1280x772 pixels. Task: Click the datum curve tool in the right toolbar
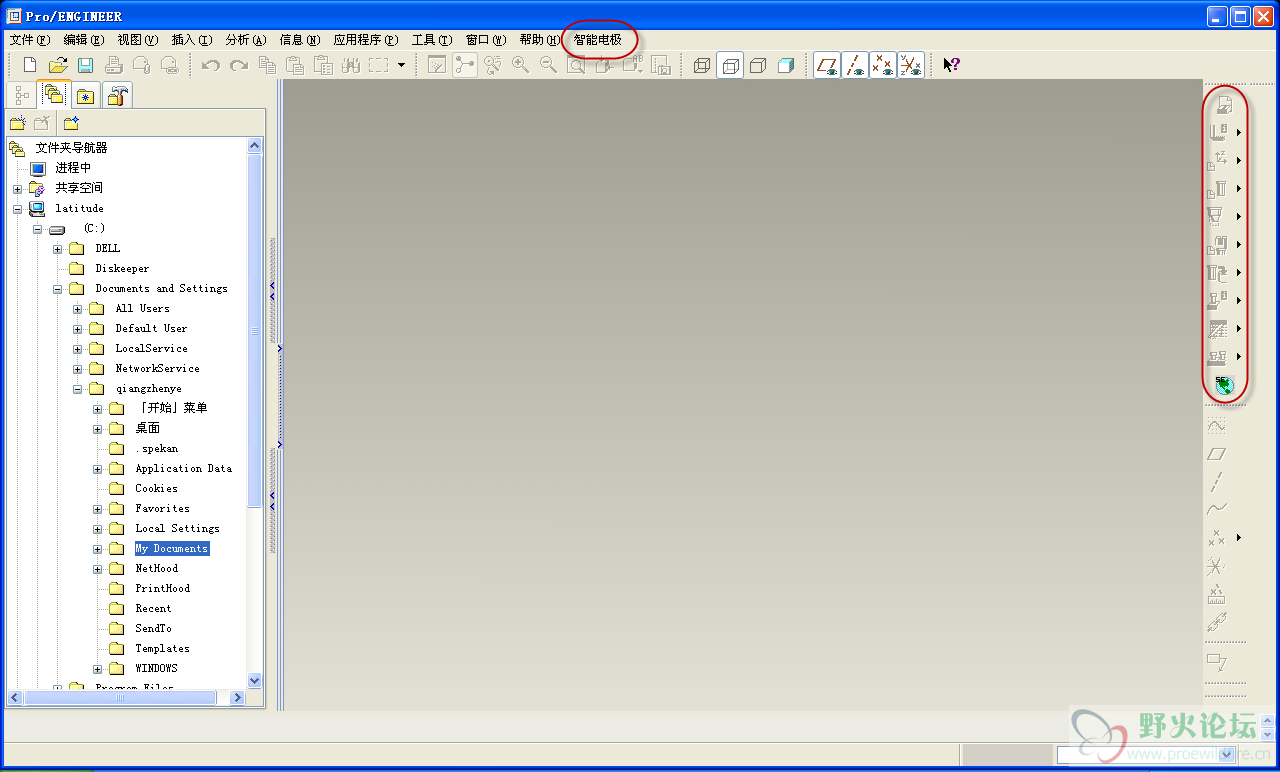click(x=1216, y=510)
